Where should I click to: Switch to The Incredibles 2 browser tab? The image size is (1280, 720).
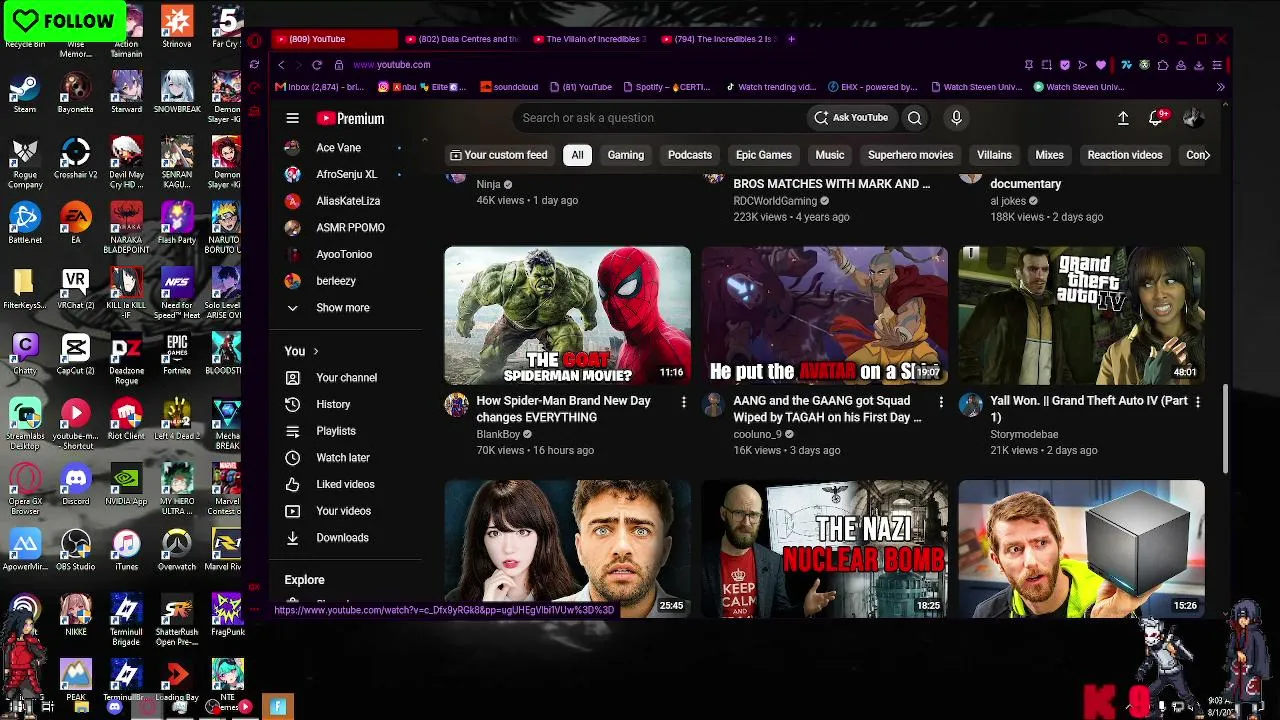pos(718,39)
